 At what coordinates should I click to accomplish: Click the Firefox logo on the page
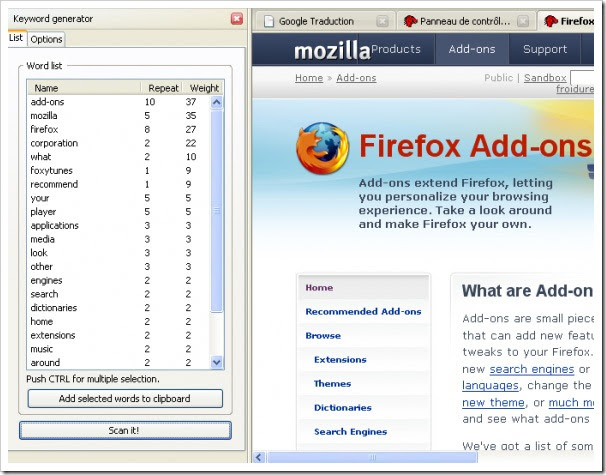click(x=323, y=148)
